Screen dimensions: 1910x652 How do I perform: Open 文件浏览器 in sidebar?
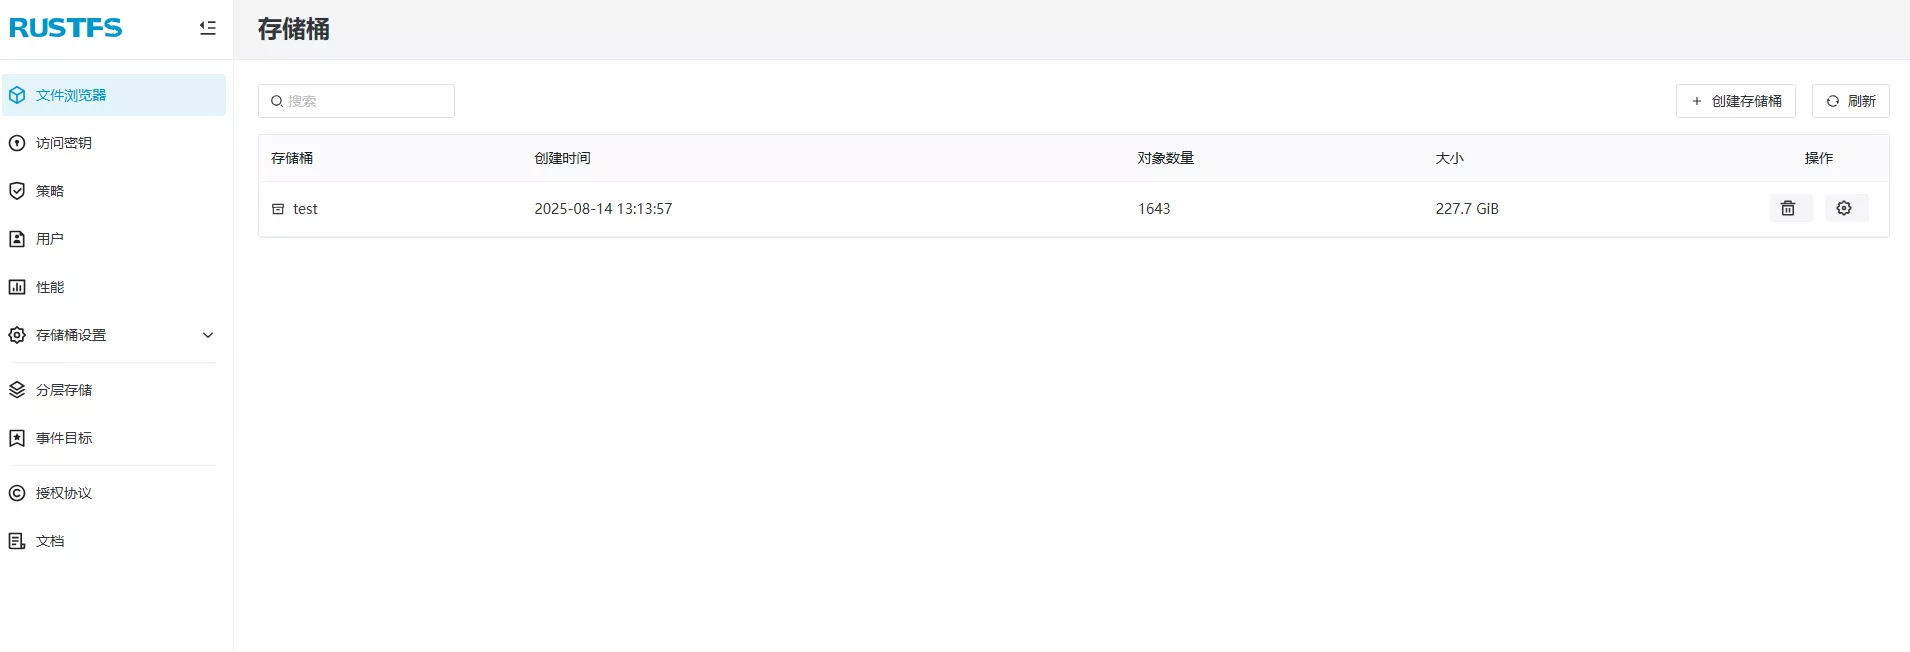114,95
